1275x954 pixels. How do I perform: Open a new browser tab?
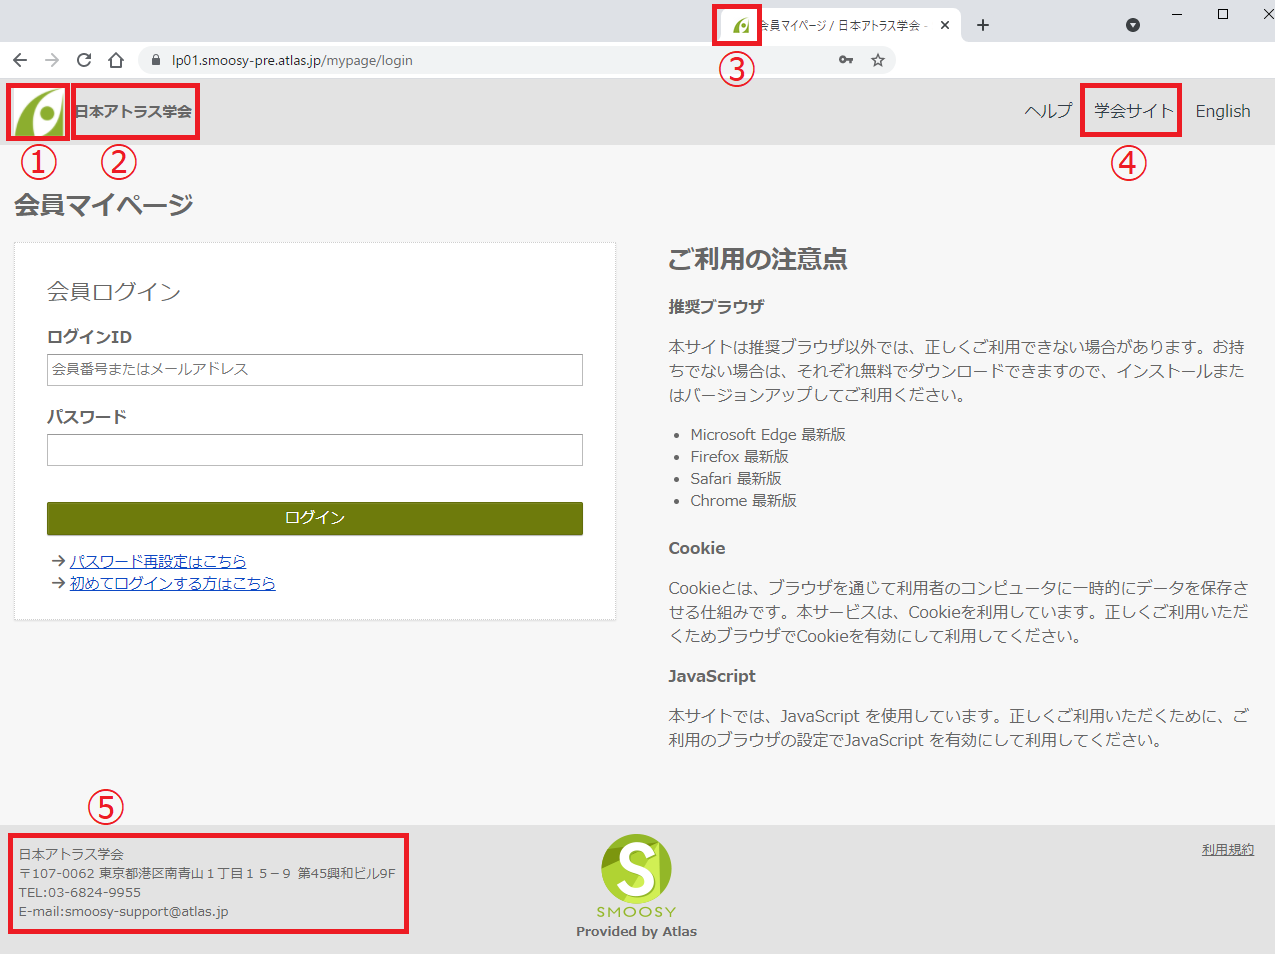click(x=983, y=25)
